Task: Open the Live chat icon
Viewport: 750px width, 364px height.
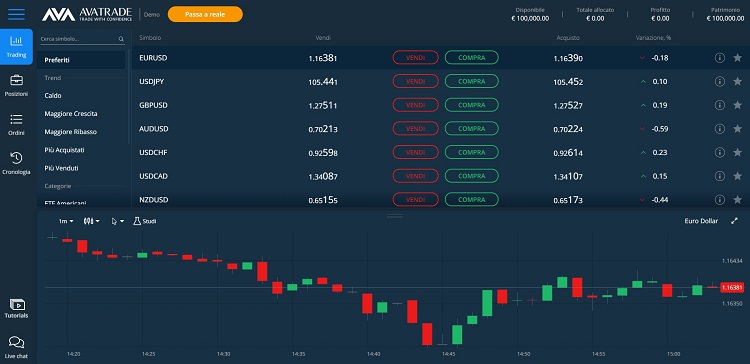Action: [16, 342]
